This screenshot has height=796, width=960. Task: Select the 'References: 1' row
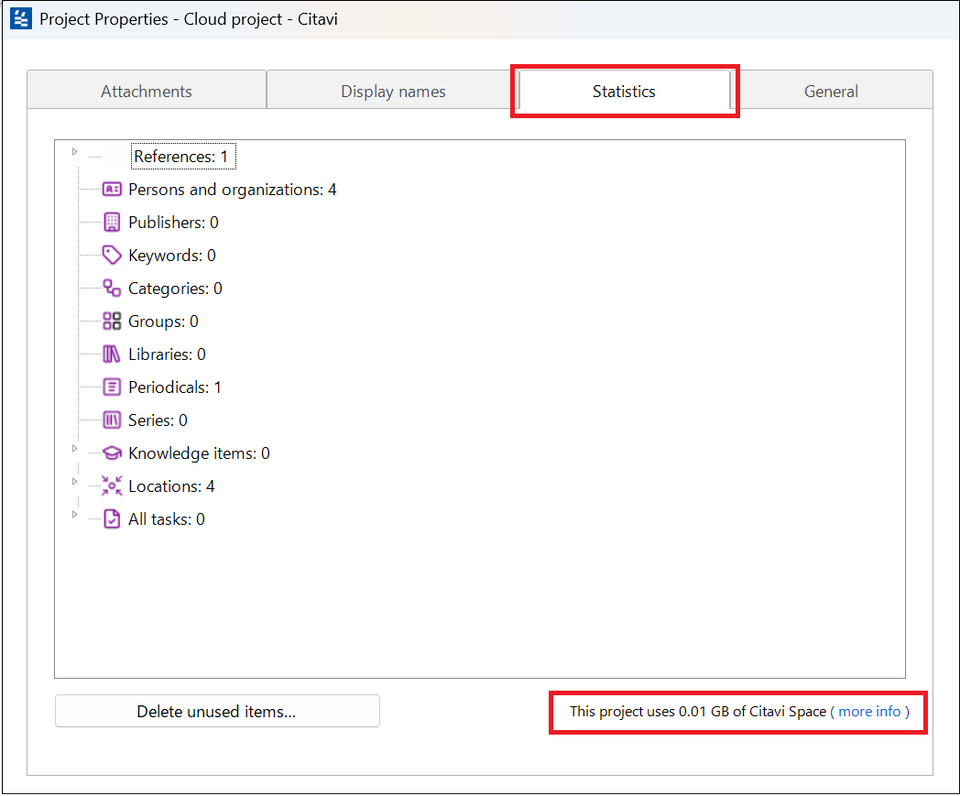pos(182,157)
